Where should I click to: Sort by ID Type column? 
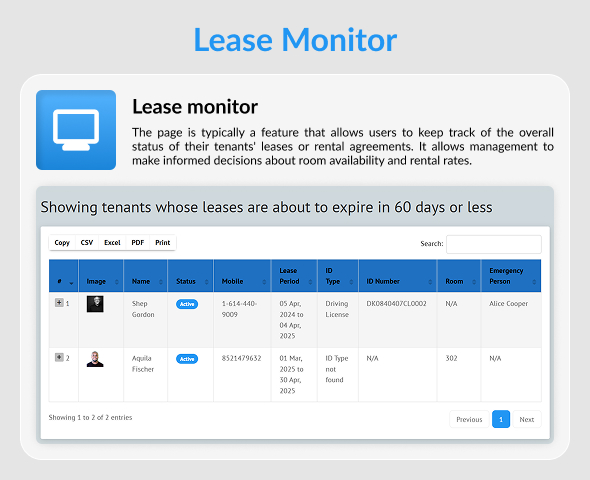[x=338, y=276]
